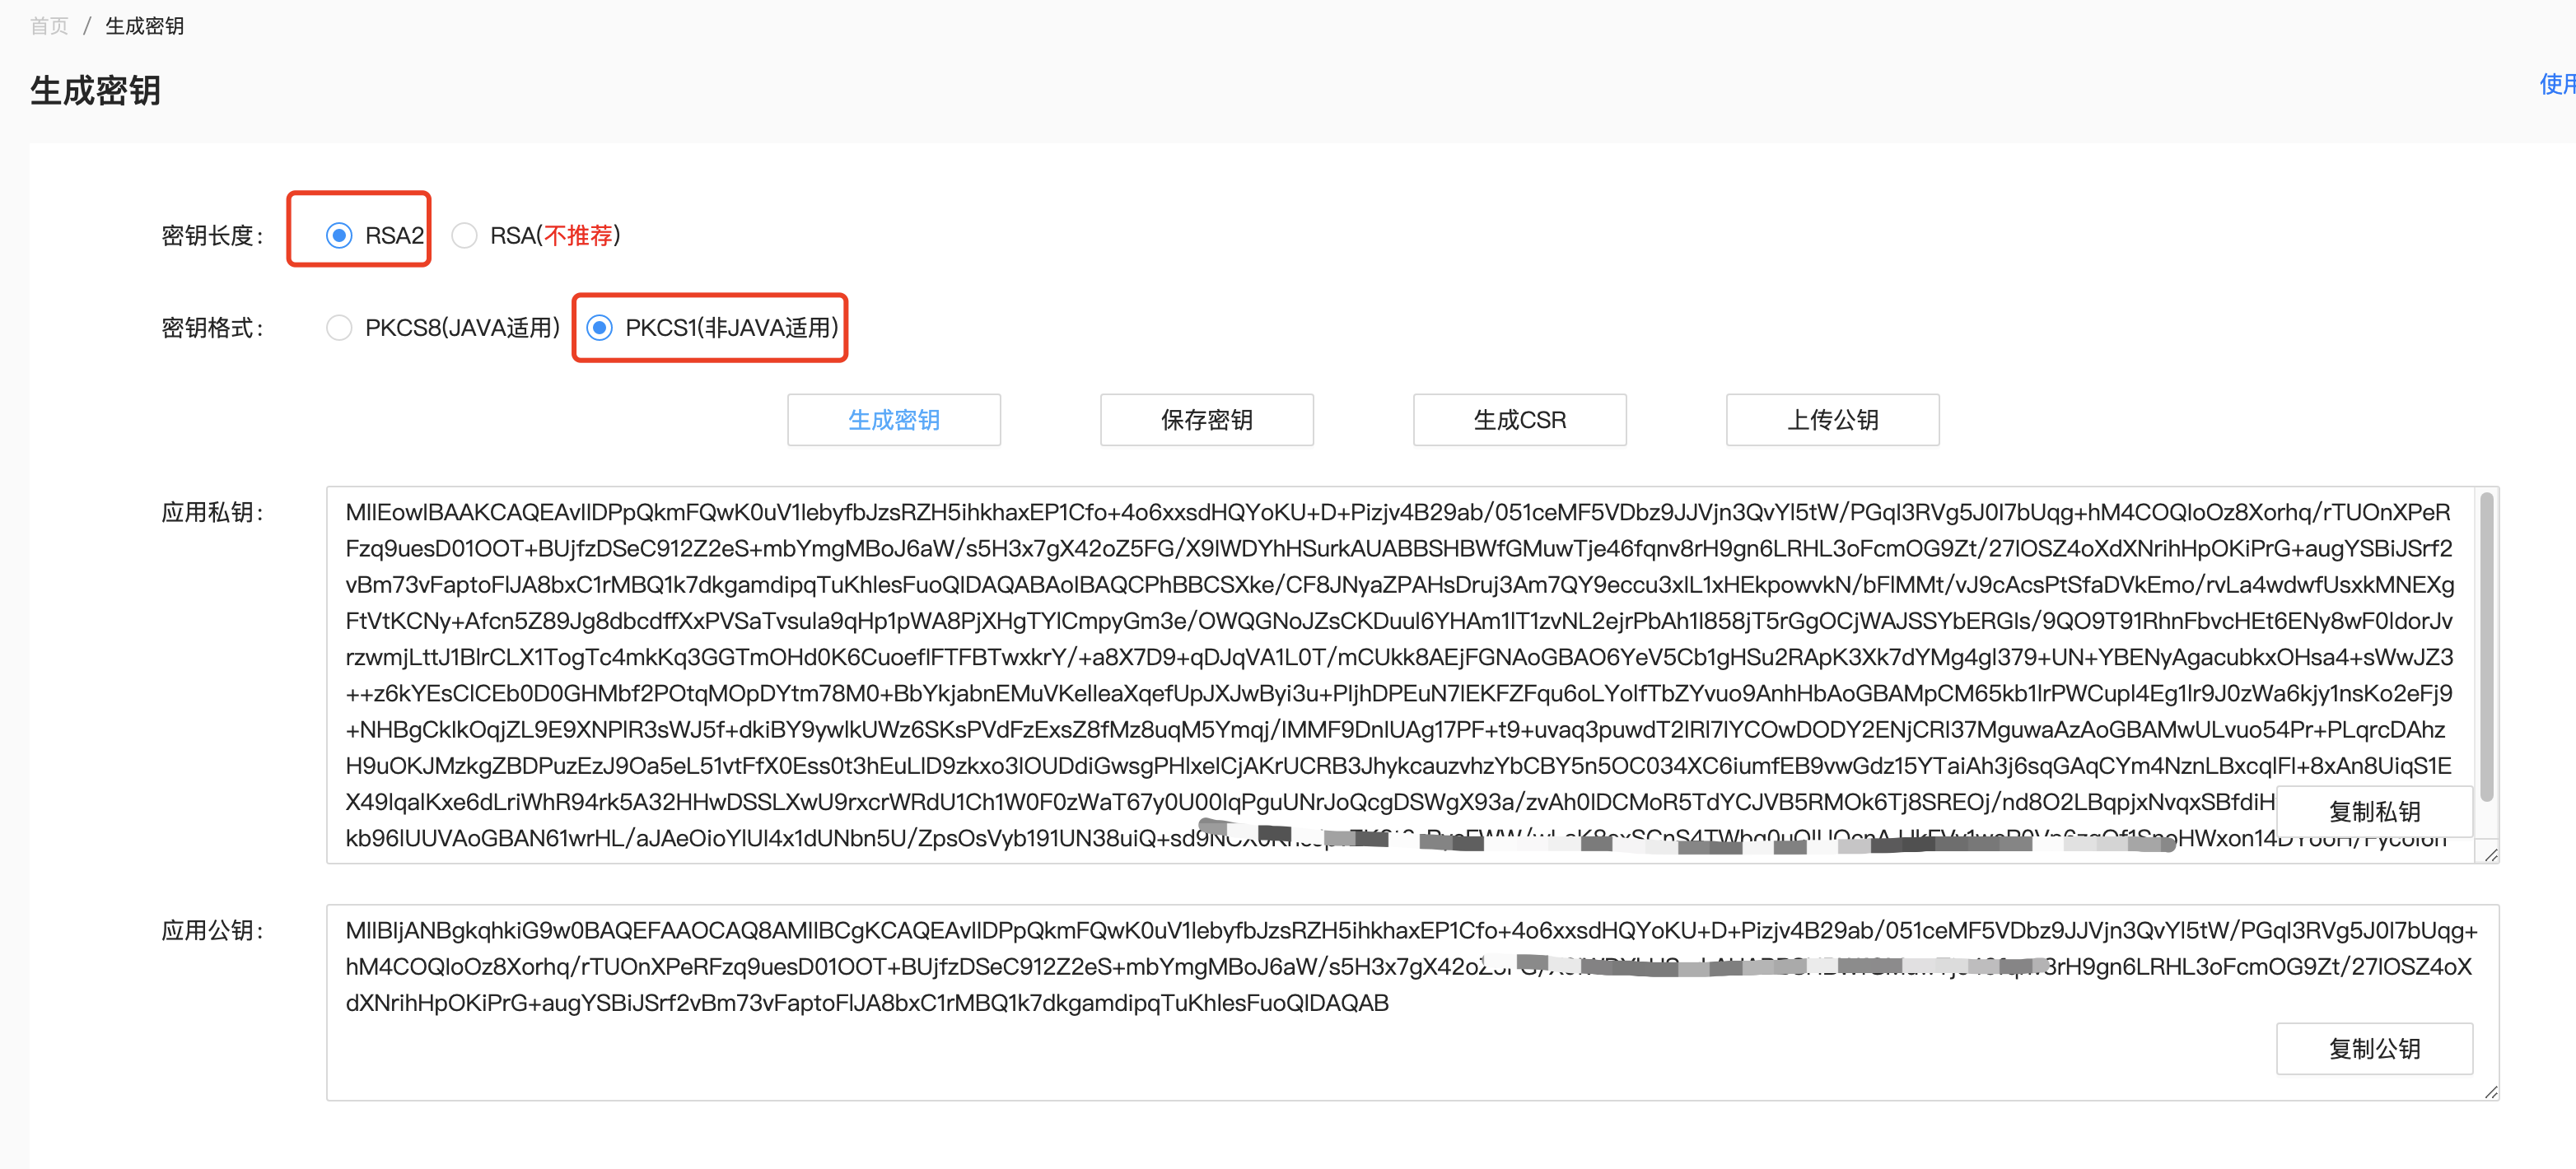The height and width of the screenshot is (1169, 2576).
Task: Grab the public key textarea resize handle
Action: [x=2490, y=1092]
